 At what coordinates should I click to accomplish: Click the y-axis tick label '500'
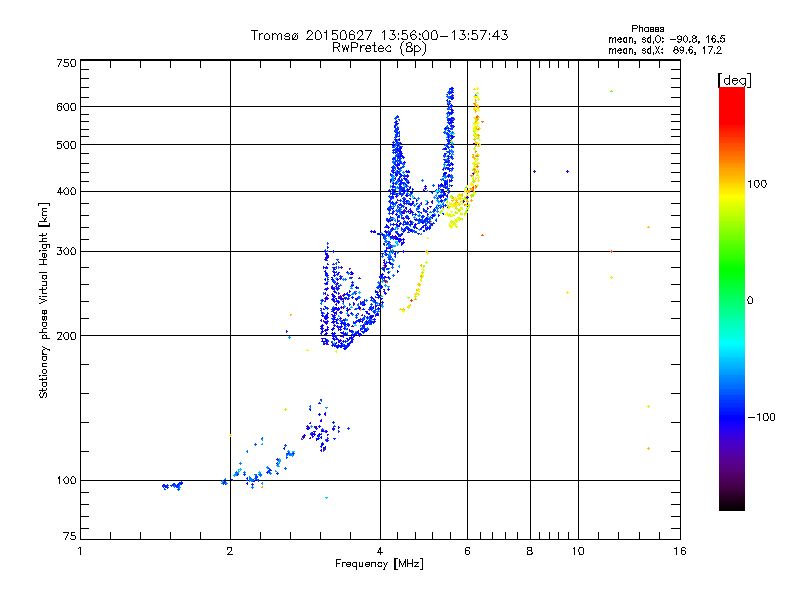point(66,145)
